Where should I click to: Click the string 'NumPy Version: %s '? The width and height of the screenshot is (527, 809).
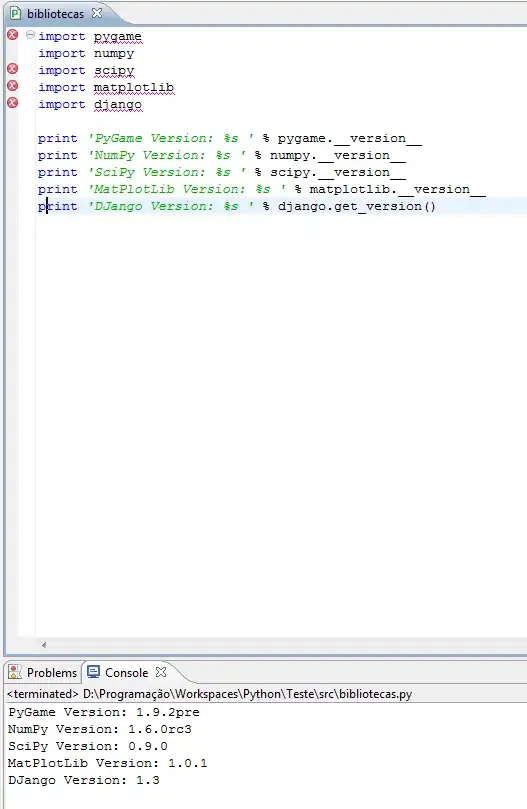167,155
